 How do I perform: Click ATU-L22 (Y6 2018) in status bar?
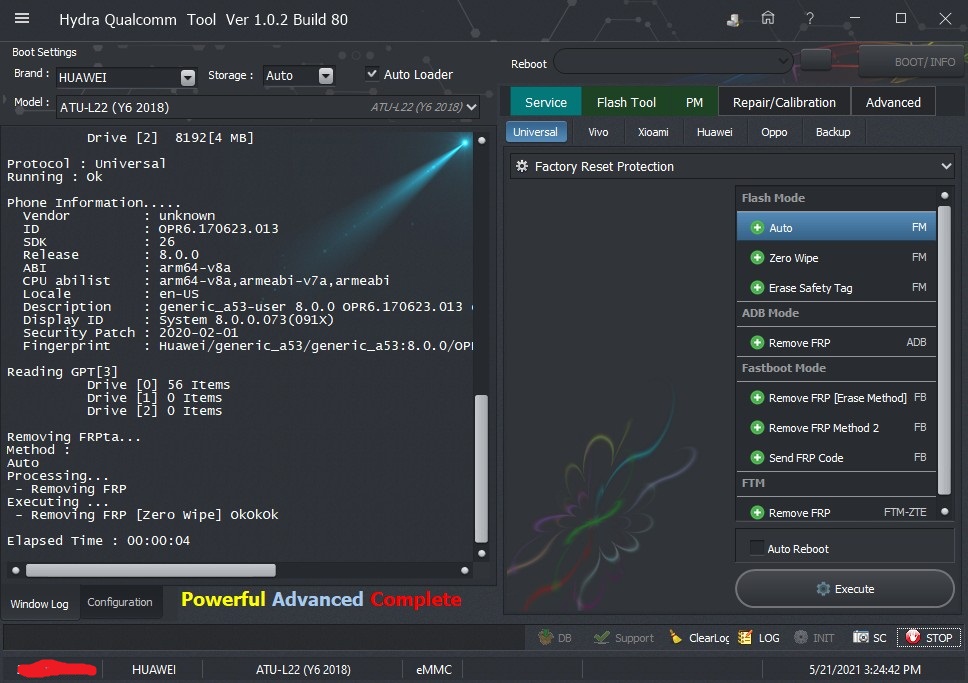pyautogui.click(x=303, y=669)
